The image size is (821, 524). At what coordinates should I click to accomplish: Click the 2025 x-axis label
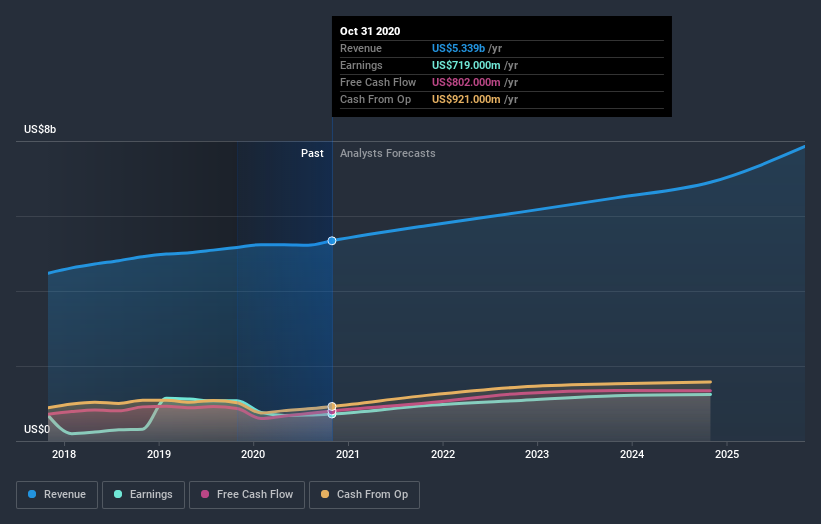click(x=727, y=454)
